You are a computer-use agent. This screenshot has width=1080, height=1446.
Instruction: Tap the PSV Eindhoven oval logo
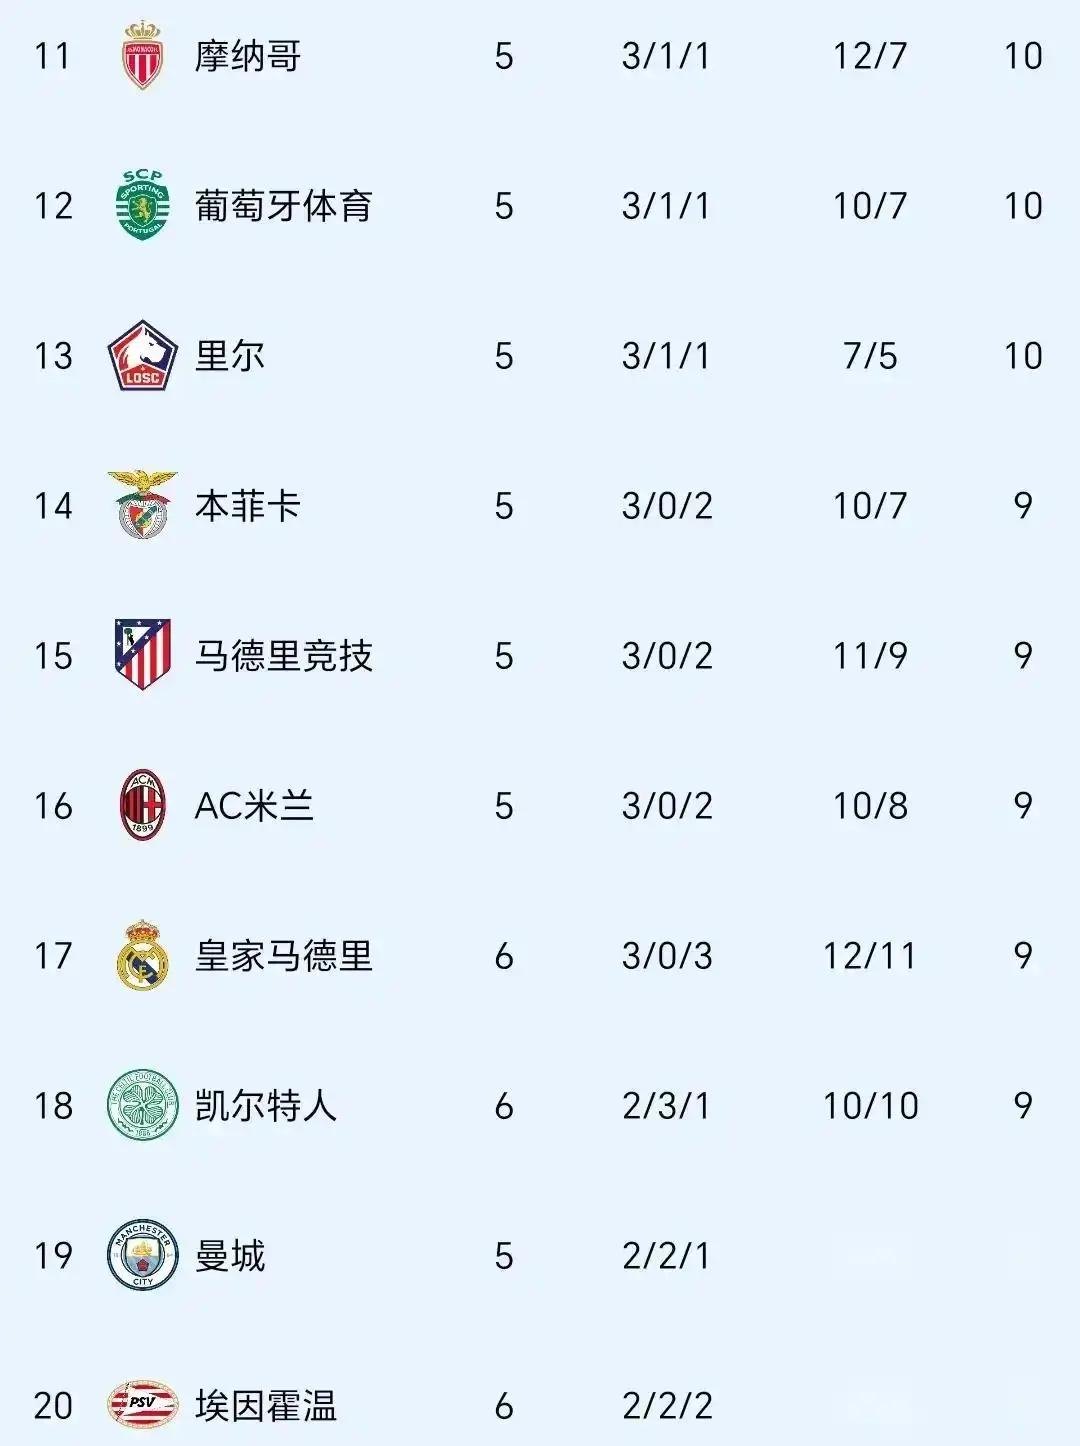click(142, 1404)
